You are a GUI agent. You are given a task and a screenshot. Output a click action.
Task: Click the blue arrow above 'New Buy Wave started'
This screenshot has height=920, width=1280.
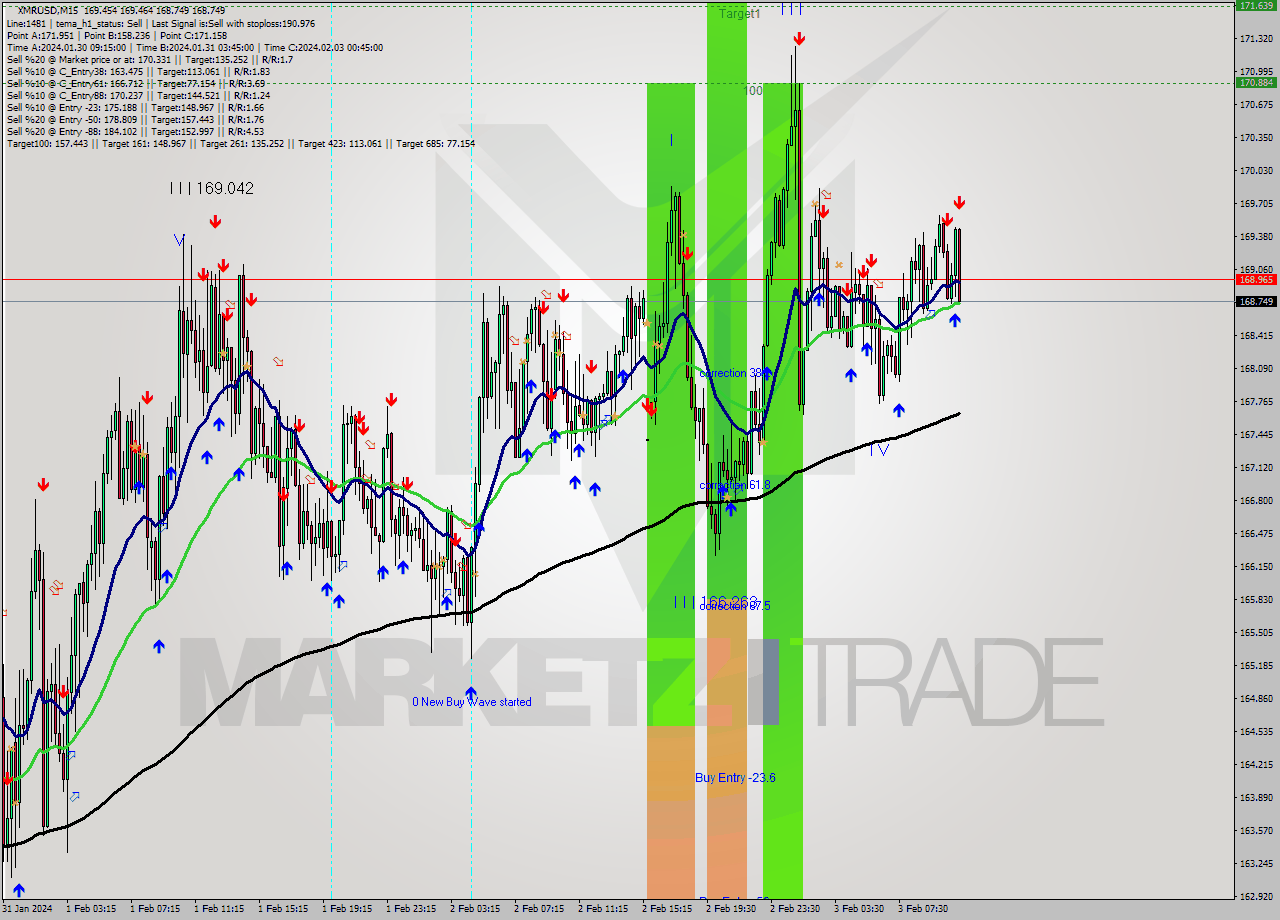(x=471, y=691)
